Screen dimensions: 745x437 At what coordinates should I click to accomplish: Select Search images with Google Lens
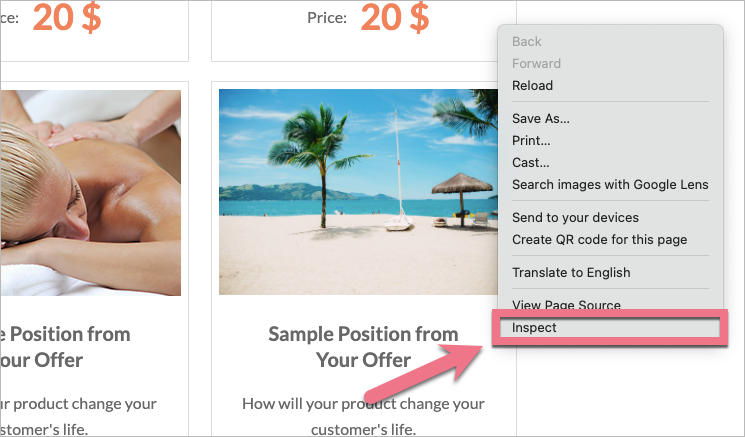[610, 184]
